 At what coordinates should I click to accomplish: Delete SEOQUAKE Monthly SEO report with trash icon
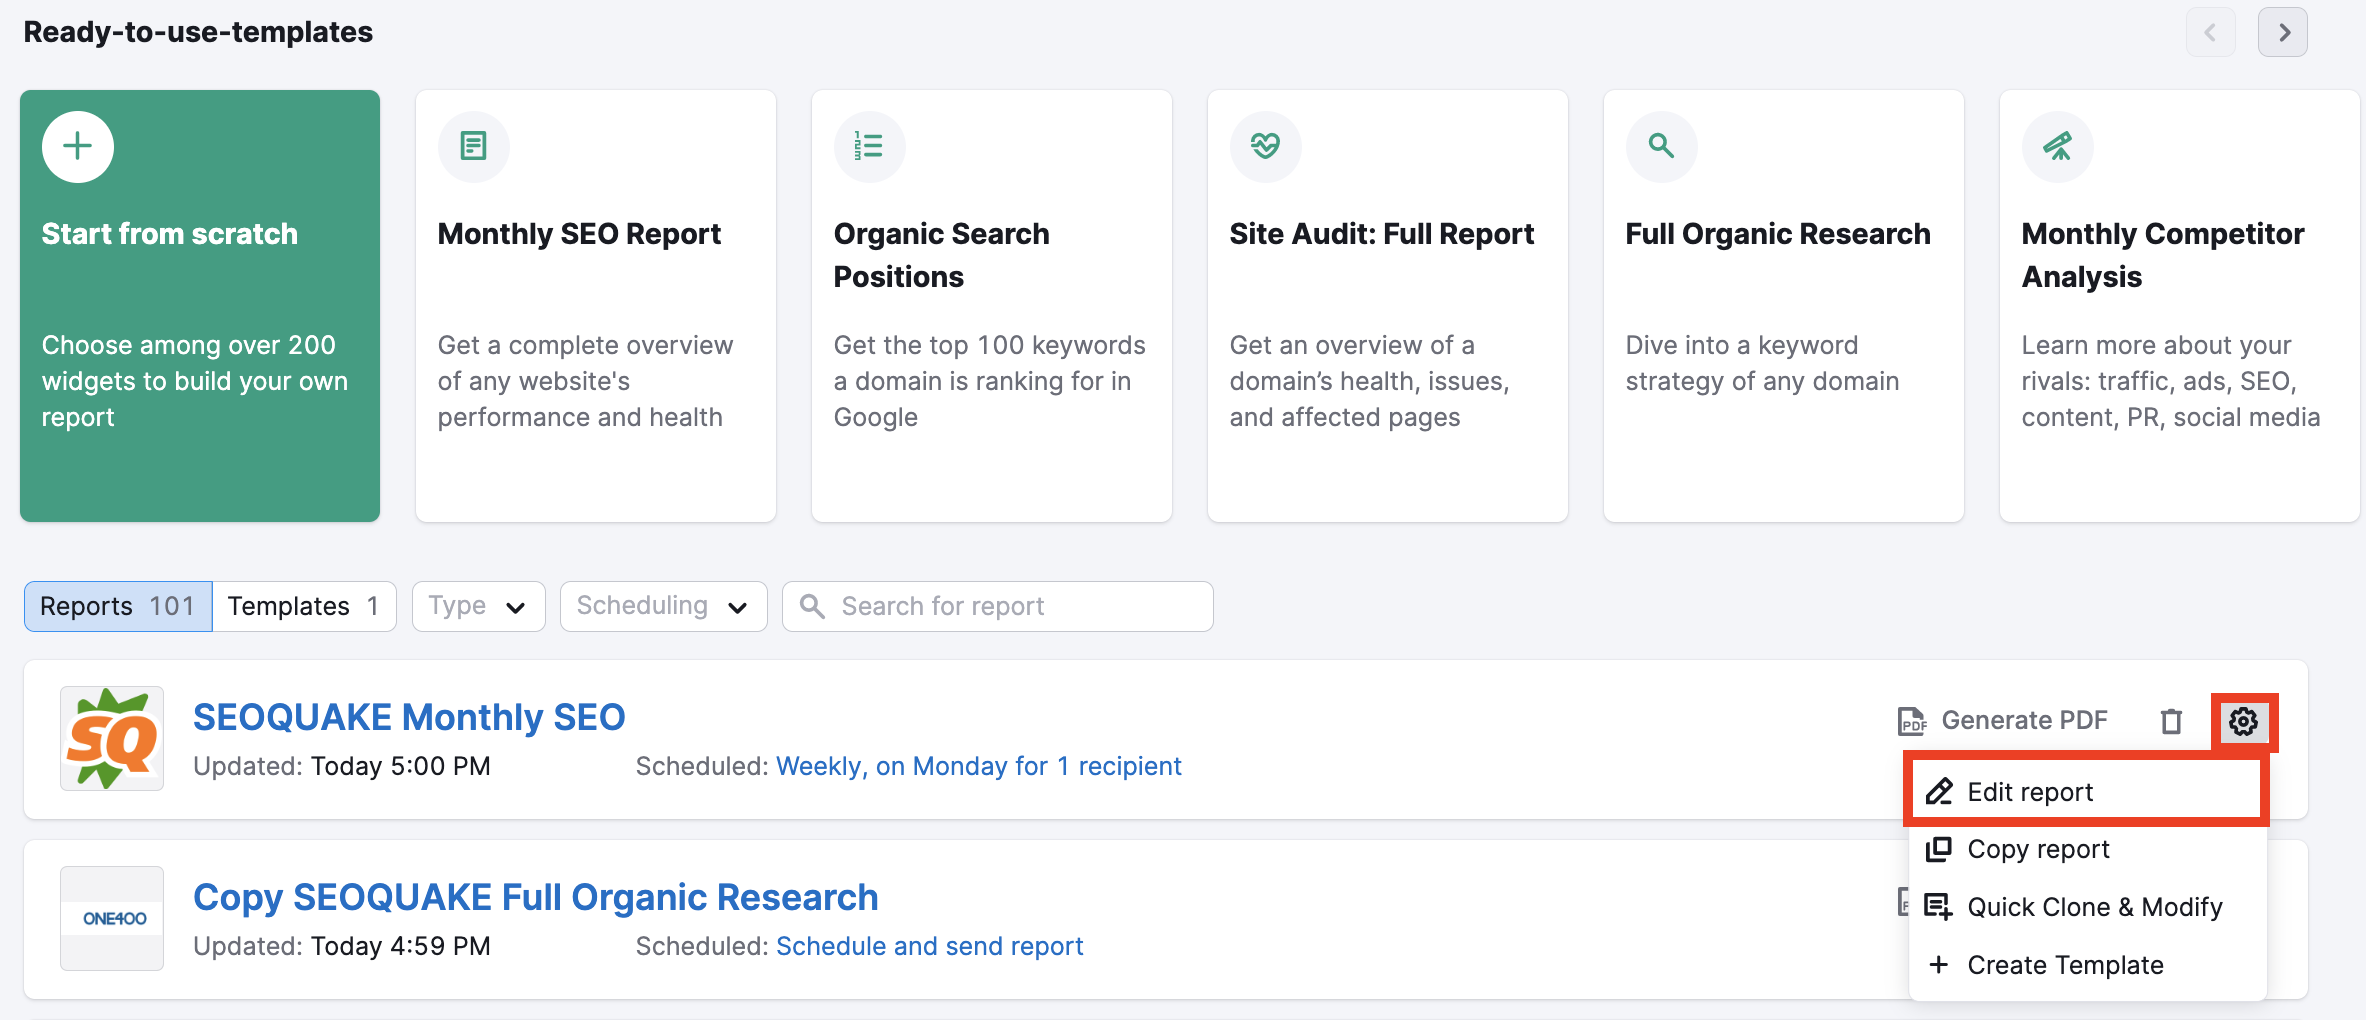coord(2171,721)
